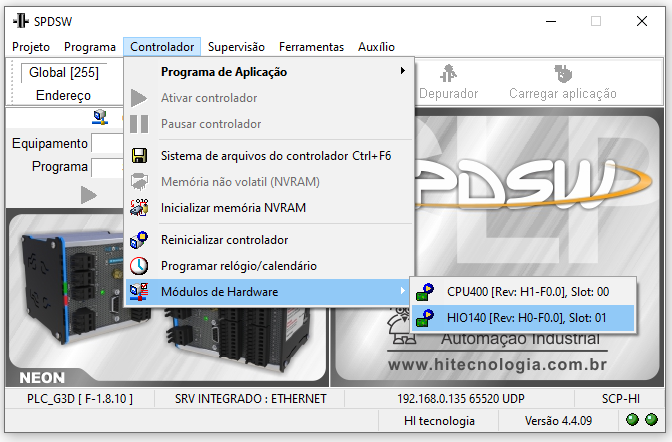This screenshot has height=442, width=672.
Task: Click the SPDSW application title icon
Action: [x=21, y=21]
